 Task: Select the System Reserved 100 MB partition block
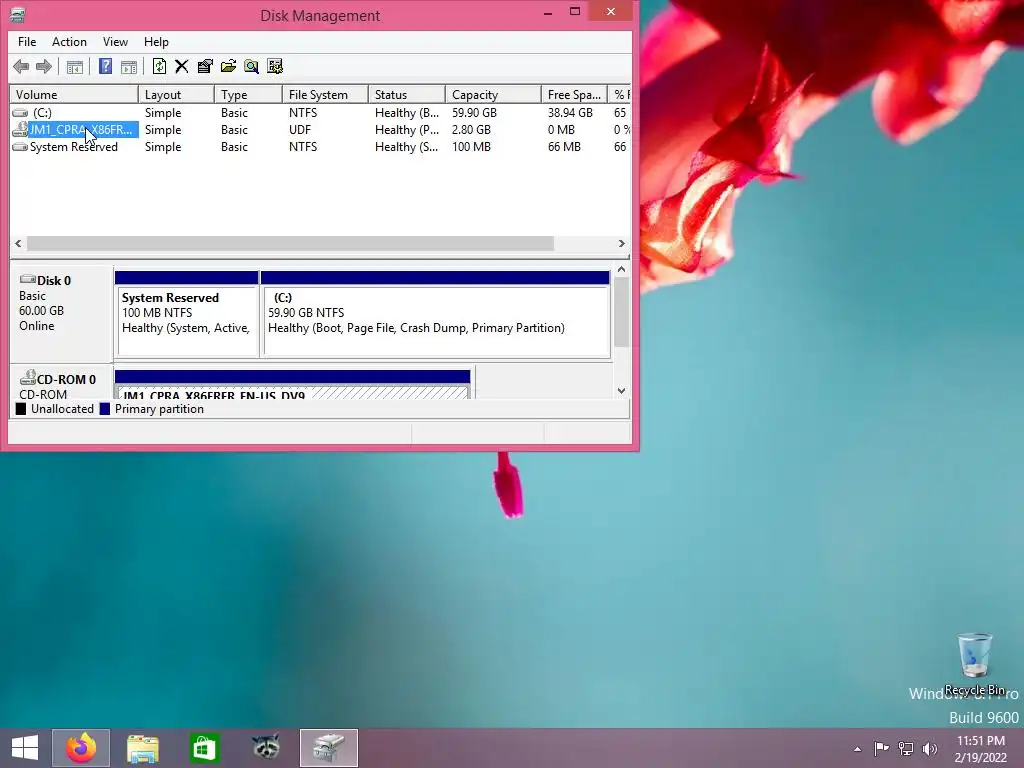click(187, 315)
